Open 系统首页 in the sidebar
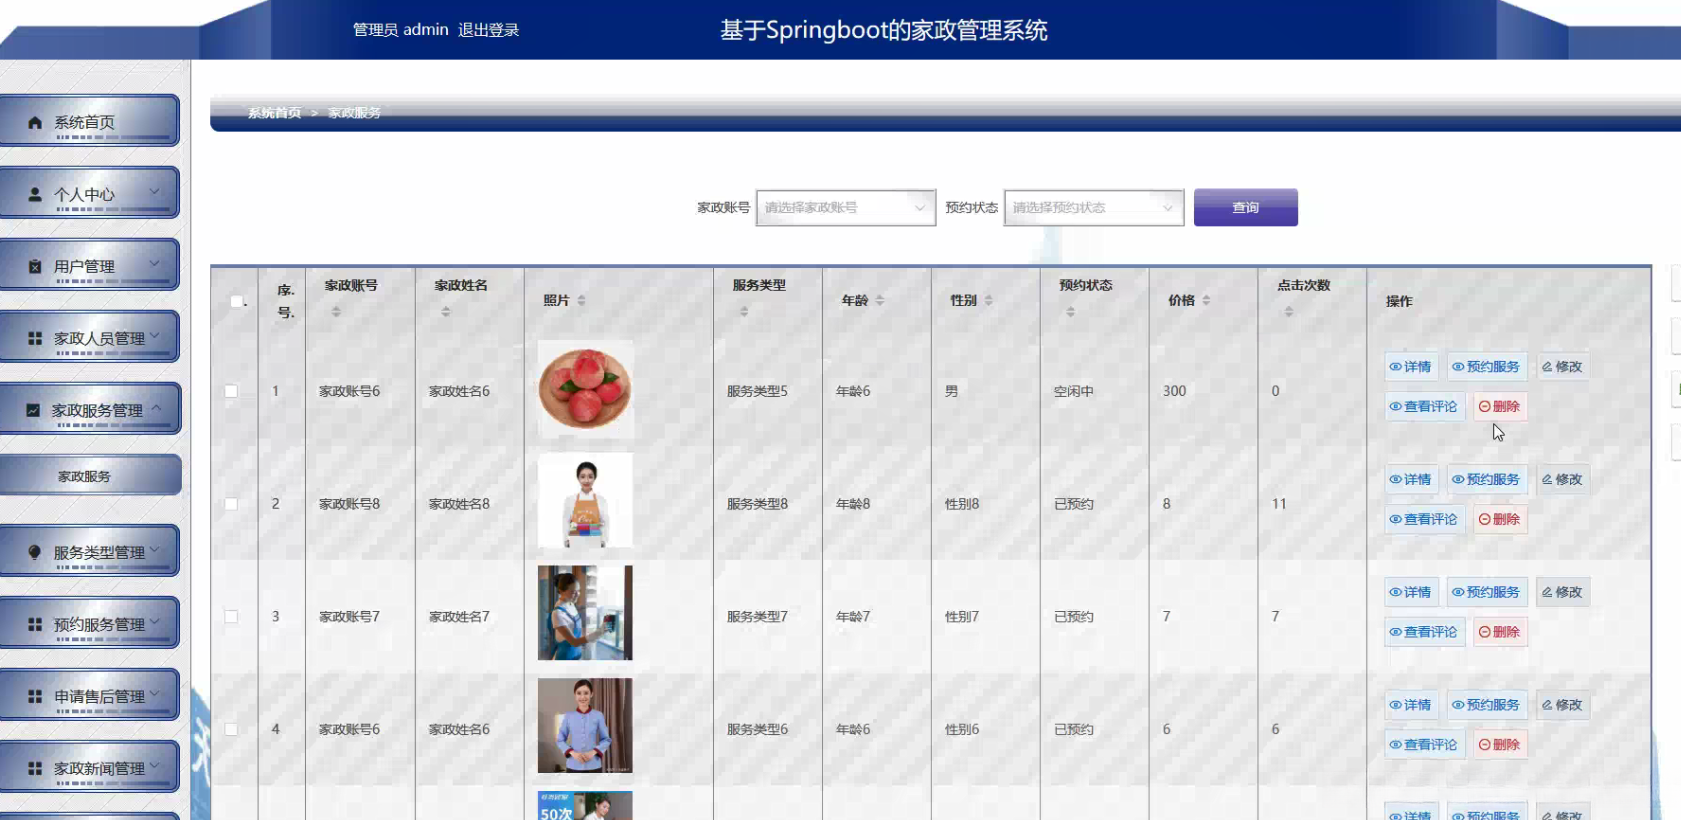 tap(89, 121)
